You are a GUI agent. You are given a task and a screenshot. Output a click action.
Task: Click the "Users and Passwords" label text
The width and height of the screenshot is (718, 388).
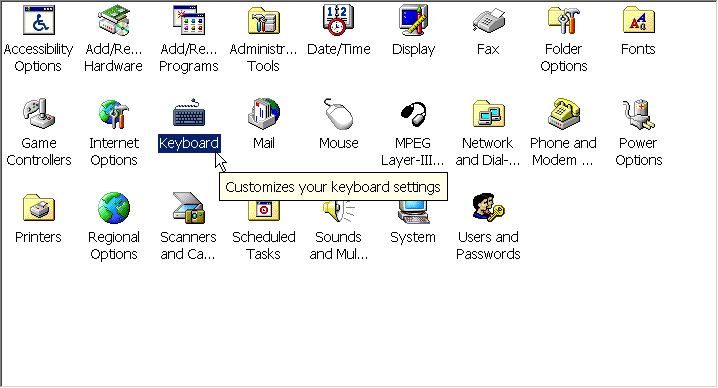(x=488, y=246)
